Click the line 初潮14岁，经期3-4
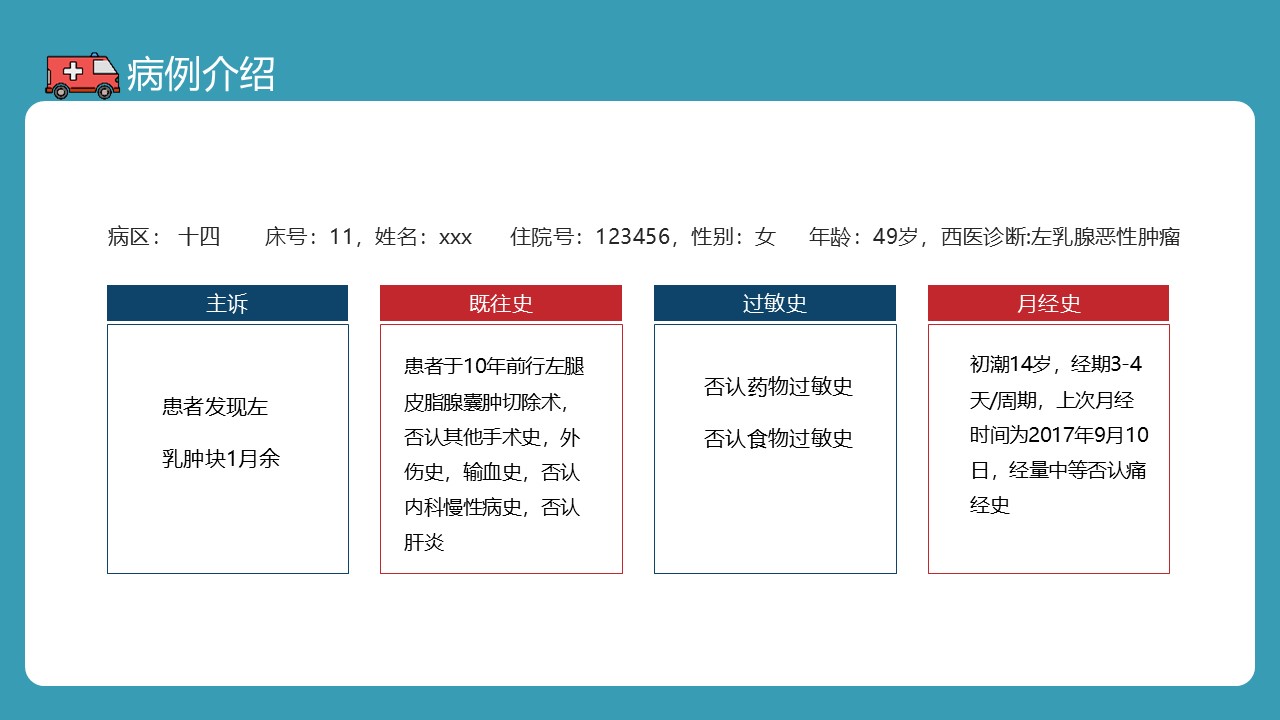1280x720 pixels. [1056, 364]
